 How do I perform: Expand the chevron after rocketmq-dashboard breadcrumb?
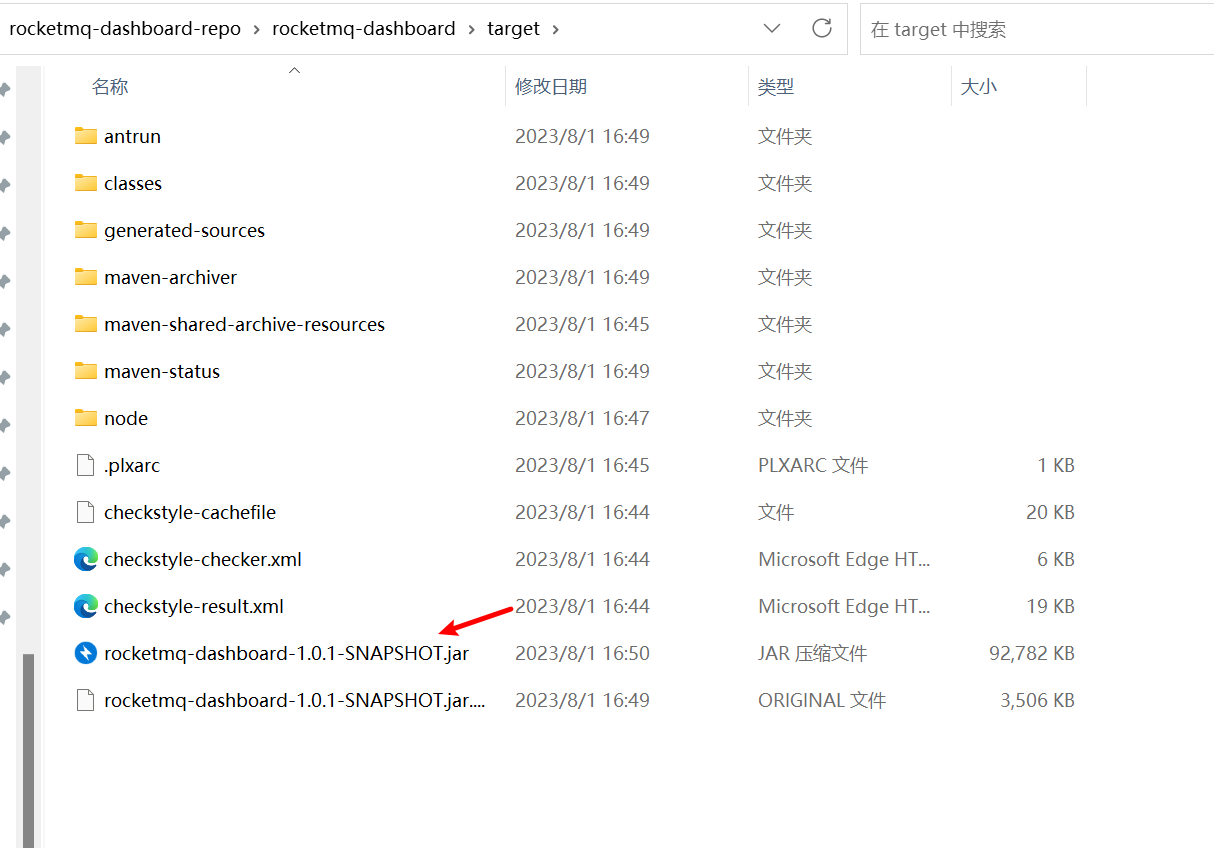click(x=471, y=29)
